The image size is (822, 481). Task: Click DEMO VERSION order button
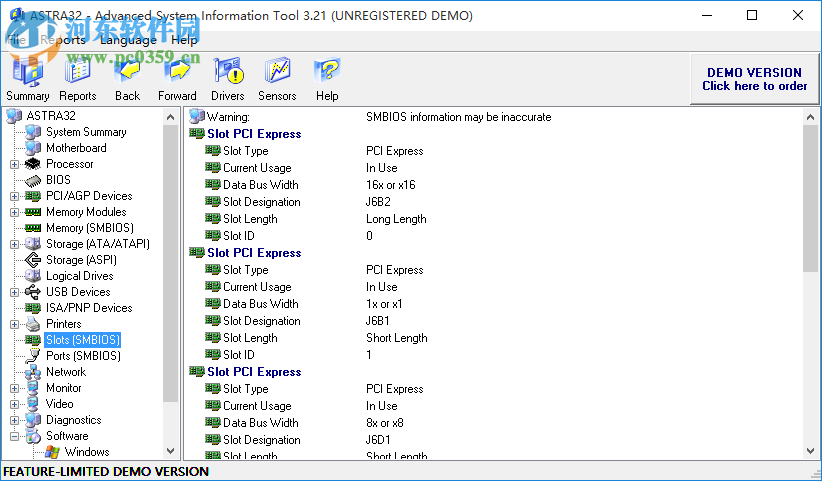753,79
